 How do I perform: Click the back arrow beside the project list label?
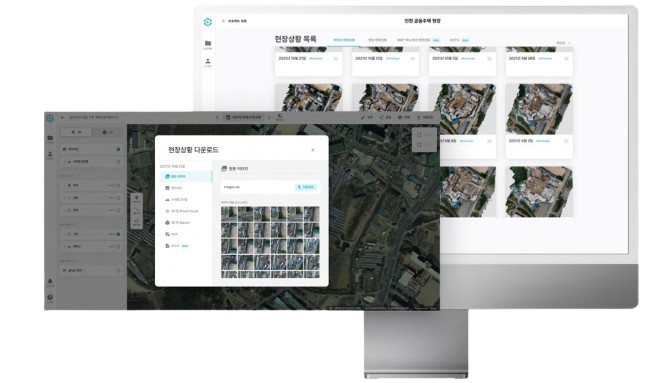[x=223, y=21]
